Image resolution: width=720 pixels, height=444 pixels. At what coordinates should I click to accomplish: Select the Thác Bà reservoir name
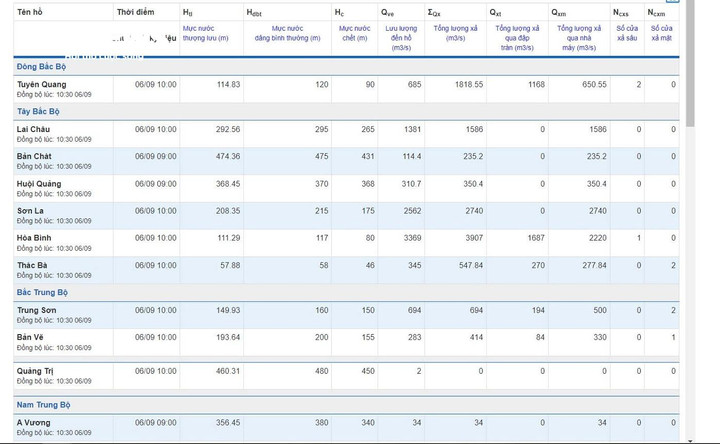32,265
